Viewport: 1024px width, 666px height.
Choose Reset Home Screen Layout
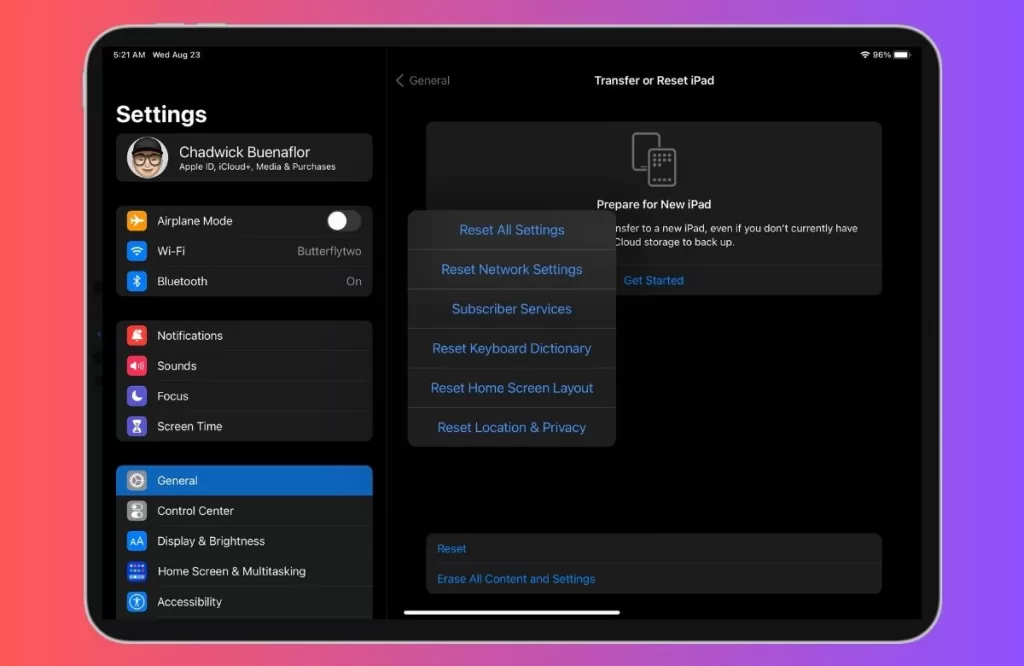pos(511,388)
